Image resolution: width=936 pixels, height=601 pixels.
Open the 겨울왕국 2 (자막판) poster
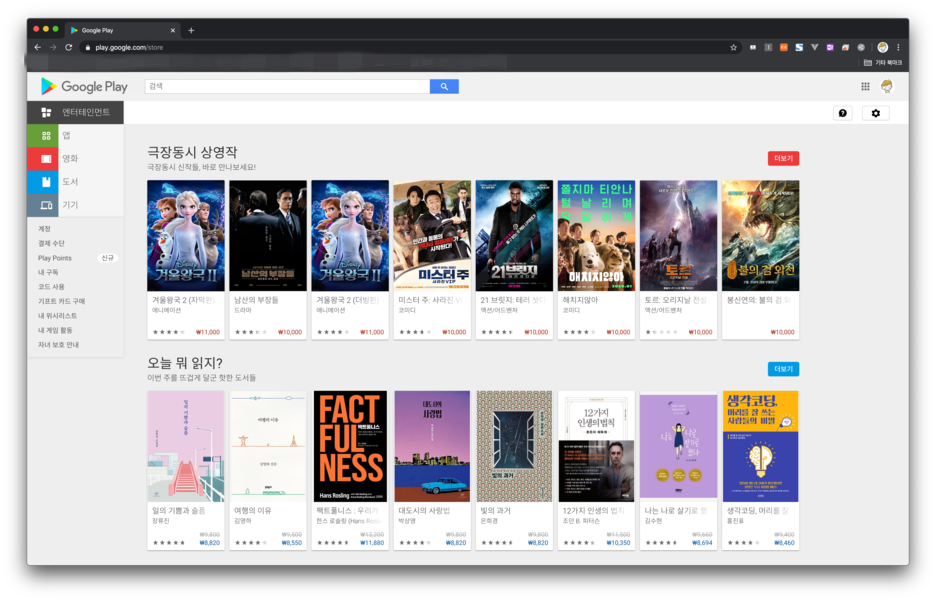[x=186, y=236]
